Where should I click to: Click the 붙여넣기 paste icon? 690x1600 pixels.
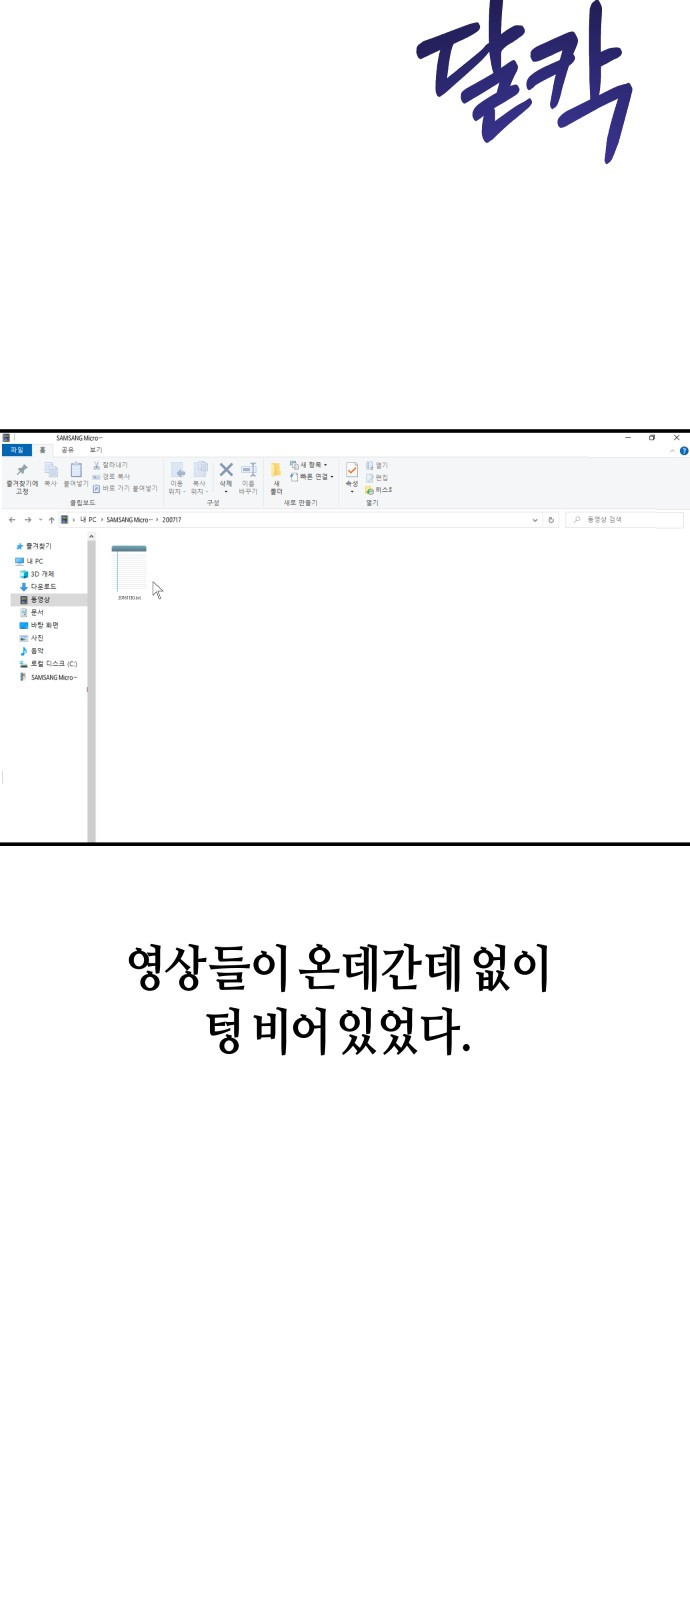(76, 470)
